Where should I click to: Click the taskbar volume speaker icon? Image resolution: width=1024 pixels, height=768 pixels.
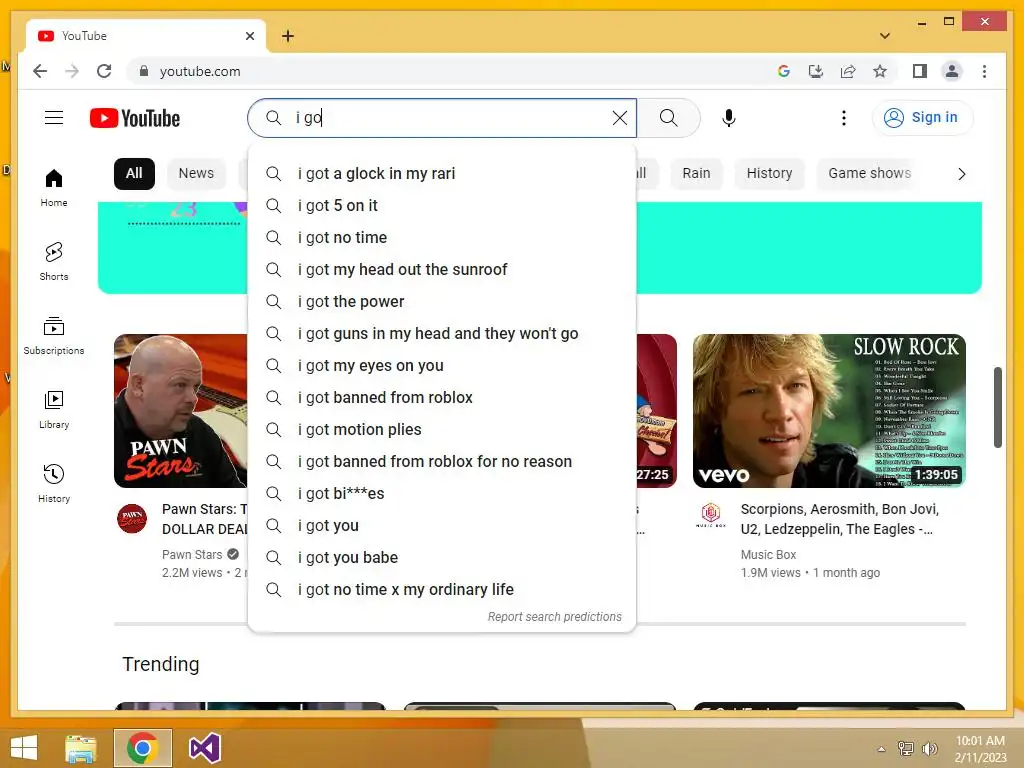click(x=929, y=748)
